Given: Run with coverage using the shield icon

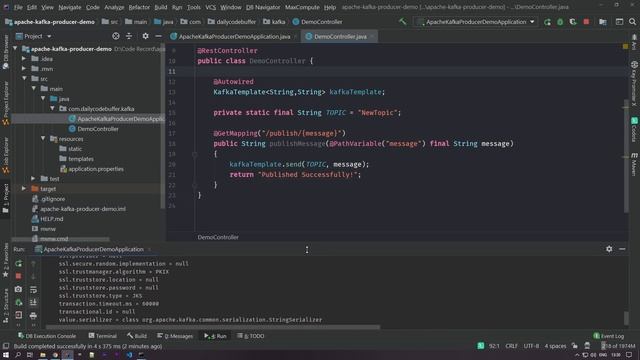Looking at the screenshot, I should click(x=573, y=22).
